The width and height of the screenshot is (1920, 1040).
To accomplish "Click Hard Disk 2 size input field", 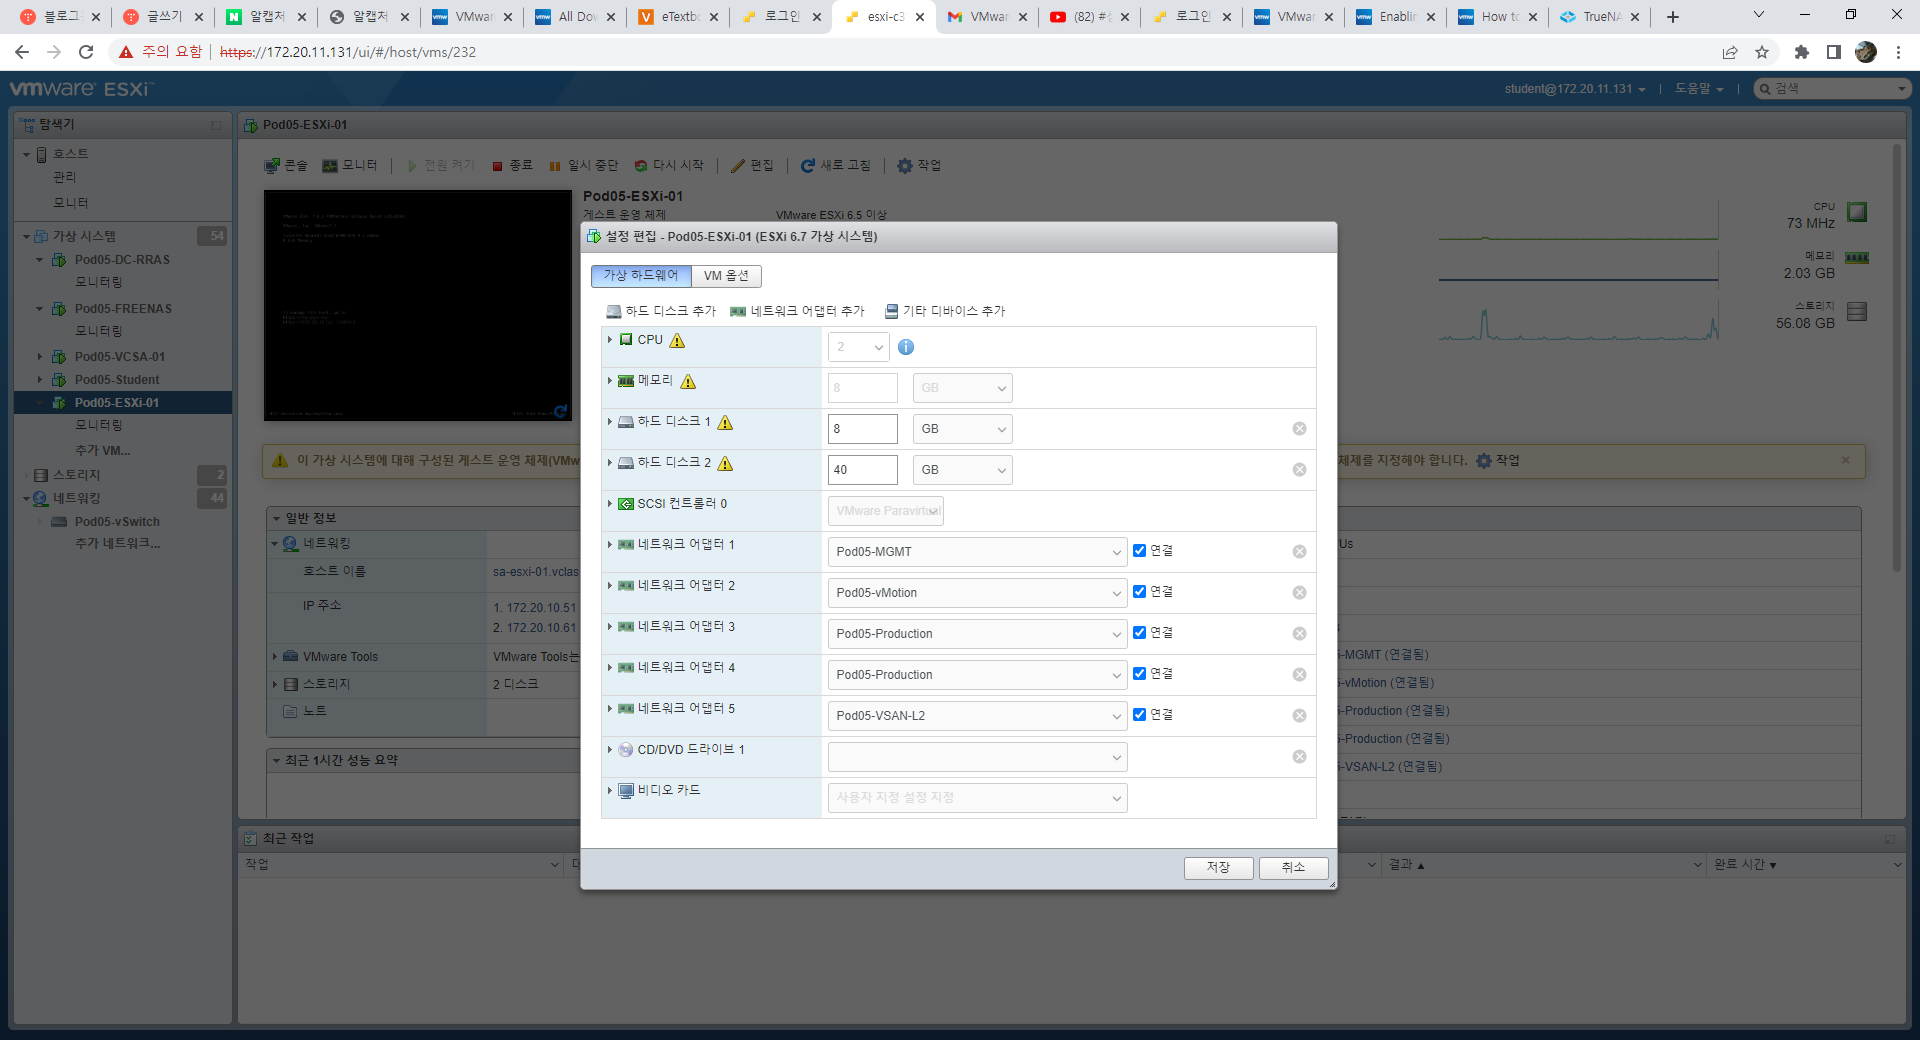I will pyautogui.click(x=863, y=470).
